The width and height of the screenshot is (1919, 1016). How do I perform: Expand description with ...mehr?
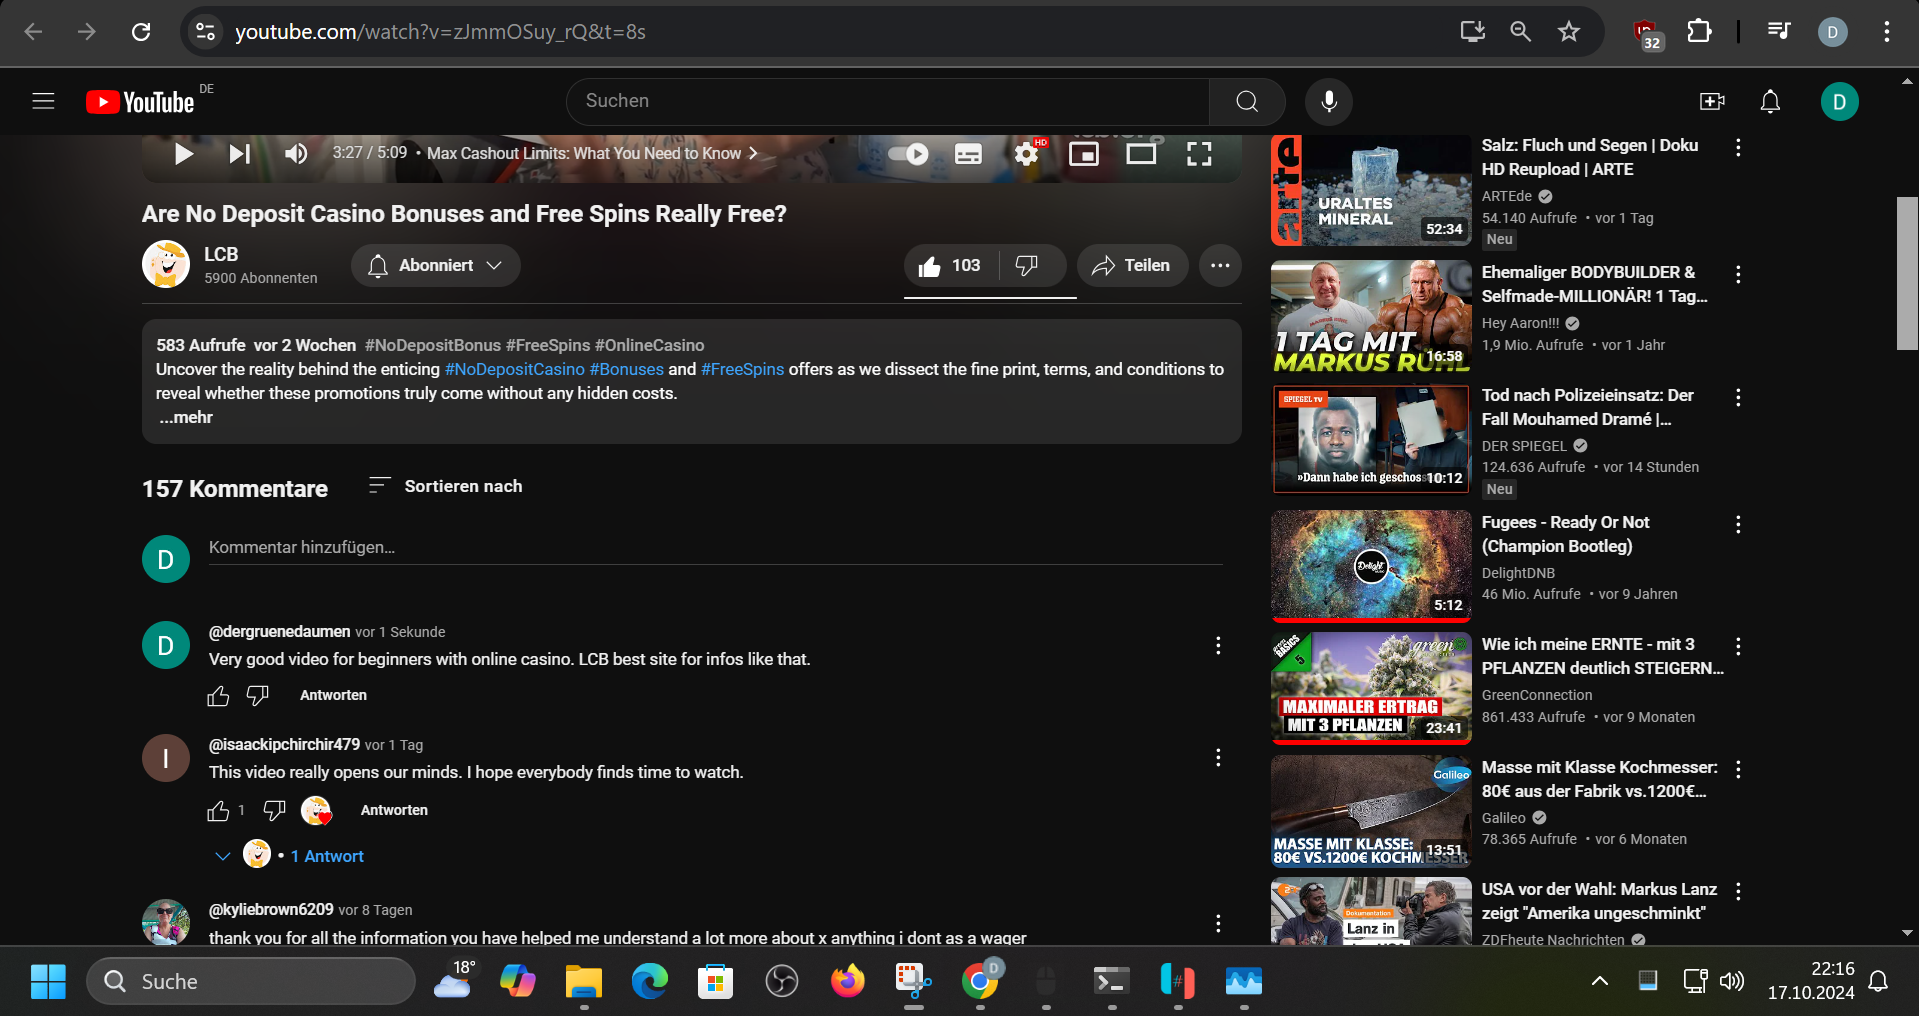click(186, 418)
